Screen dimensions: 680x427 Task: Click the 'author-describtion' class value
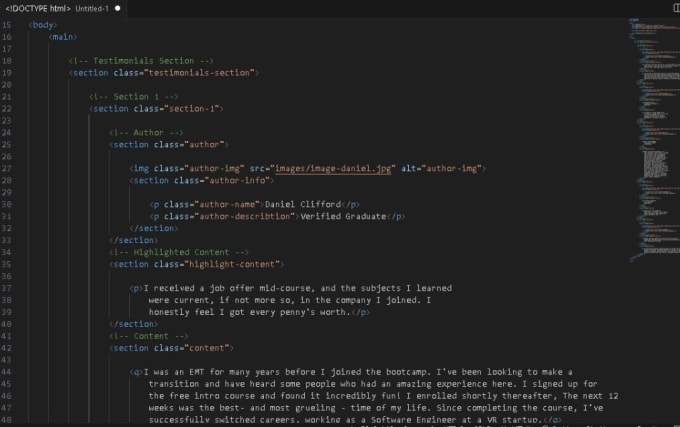[x=245, y=217]
